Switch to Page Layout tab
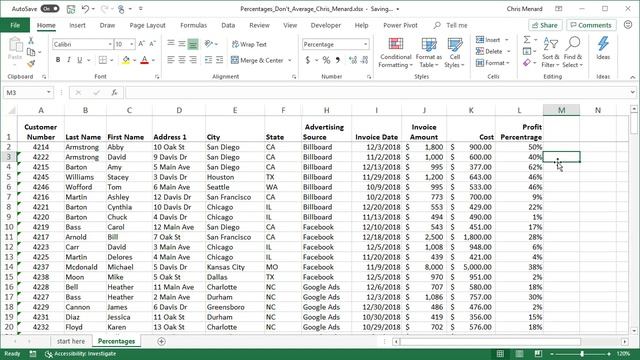The height and width of the screenshot is (360, 640). point(147,25)
